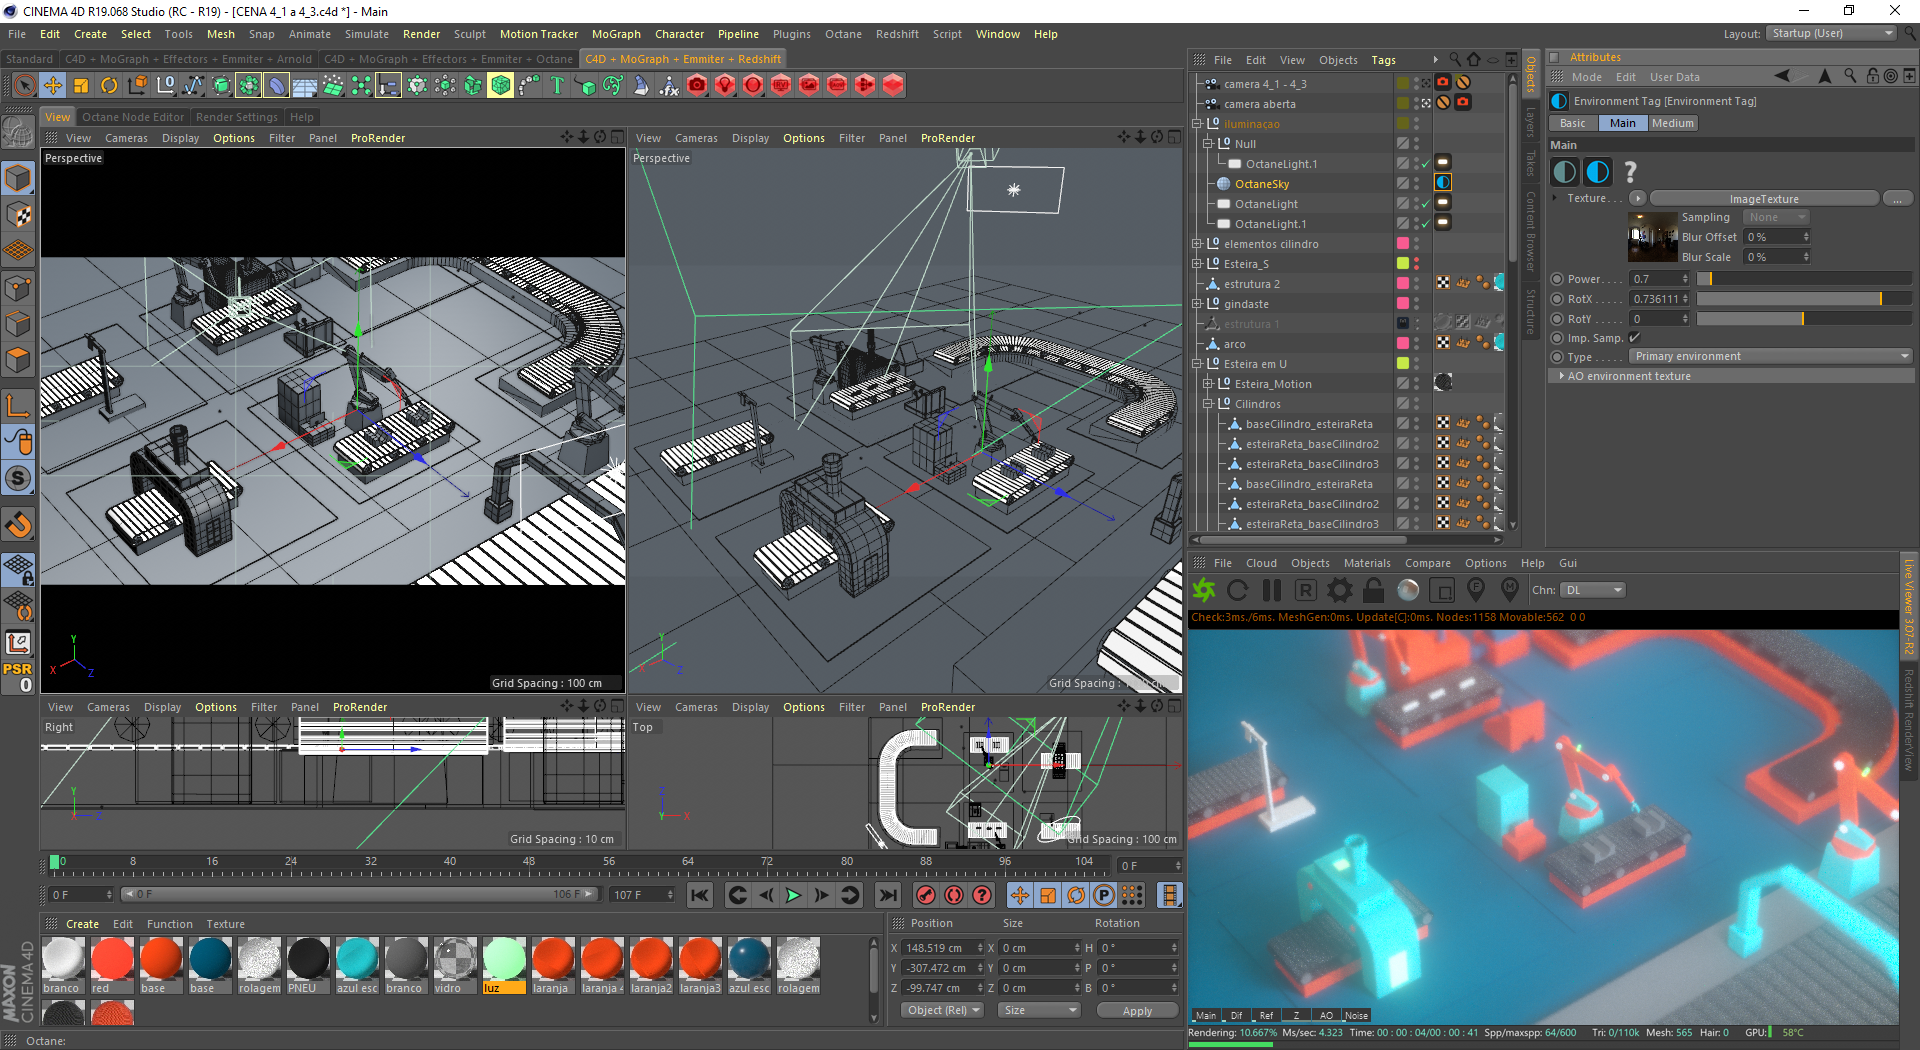Collapse the Cilindros group
This screenshot has width=1920, height=1050.
coord(1208,404)
